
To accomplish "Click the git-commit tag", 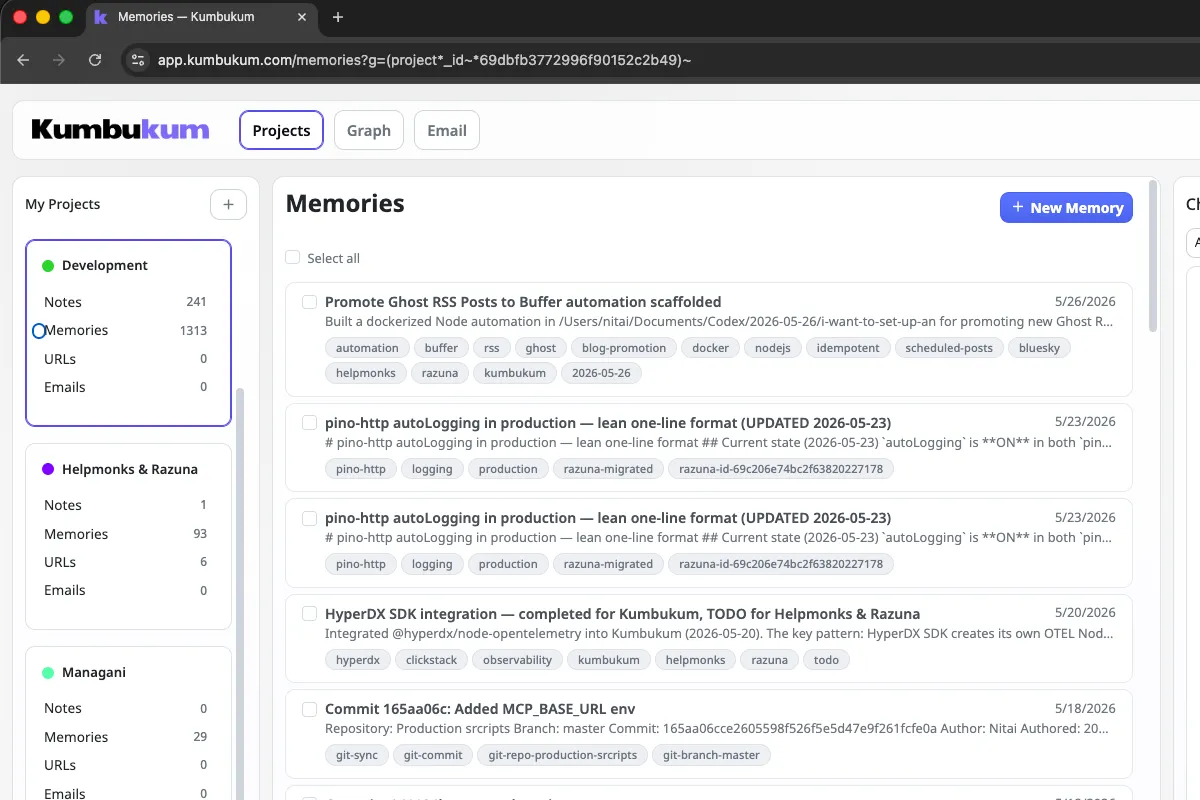I will (x=433, y=755).
